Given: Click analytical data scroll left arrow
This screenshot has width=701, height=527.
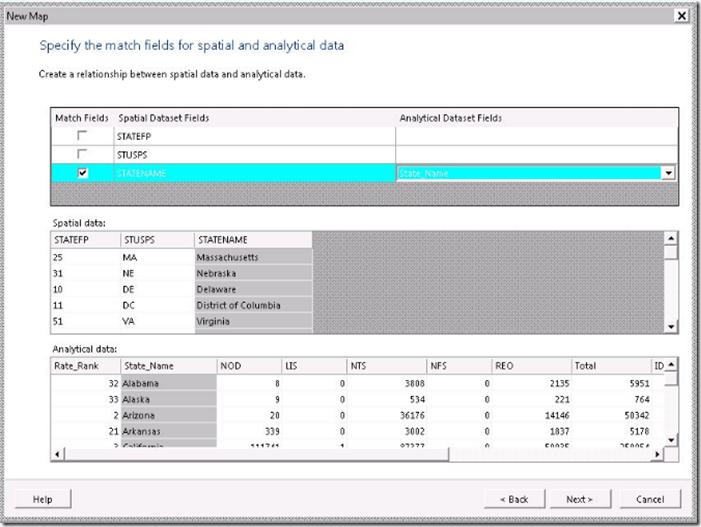Looking at the screenshot, I should [x=57, y=454].
